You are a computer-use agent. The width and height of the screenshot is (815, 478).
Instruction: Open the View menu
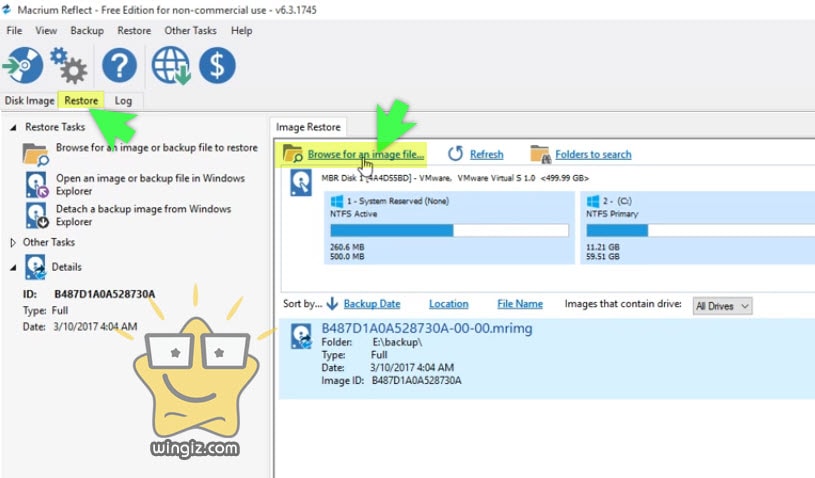(x=46, y=31)
